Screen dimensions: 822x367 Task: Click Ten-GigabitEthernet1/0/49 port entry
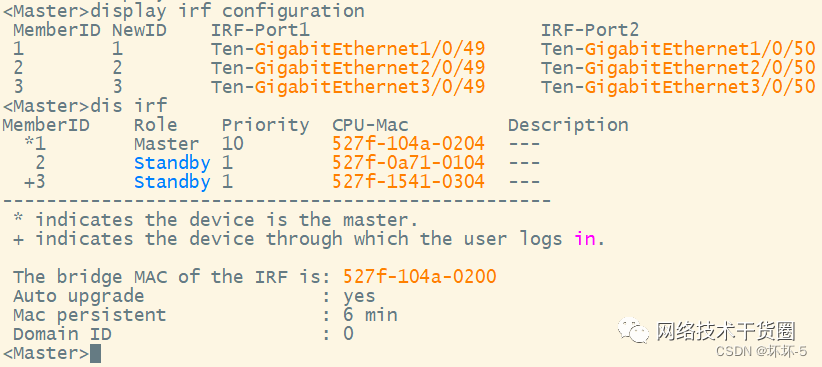pos(348,49)
